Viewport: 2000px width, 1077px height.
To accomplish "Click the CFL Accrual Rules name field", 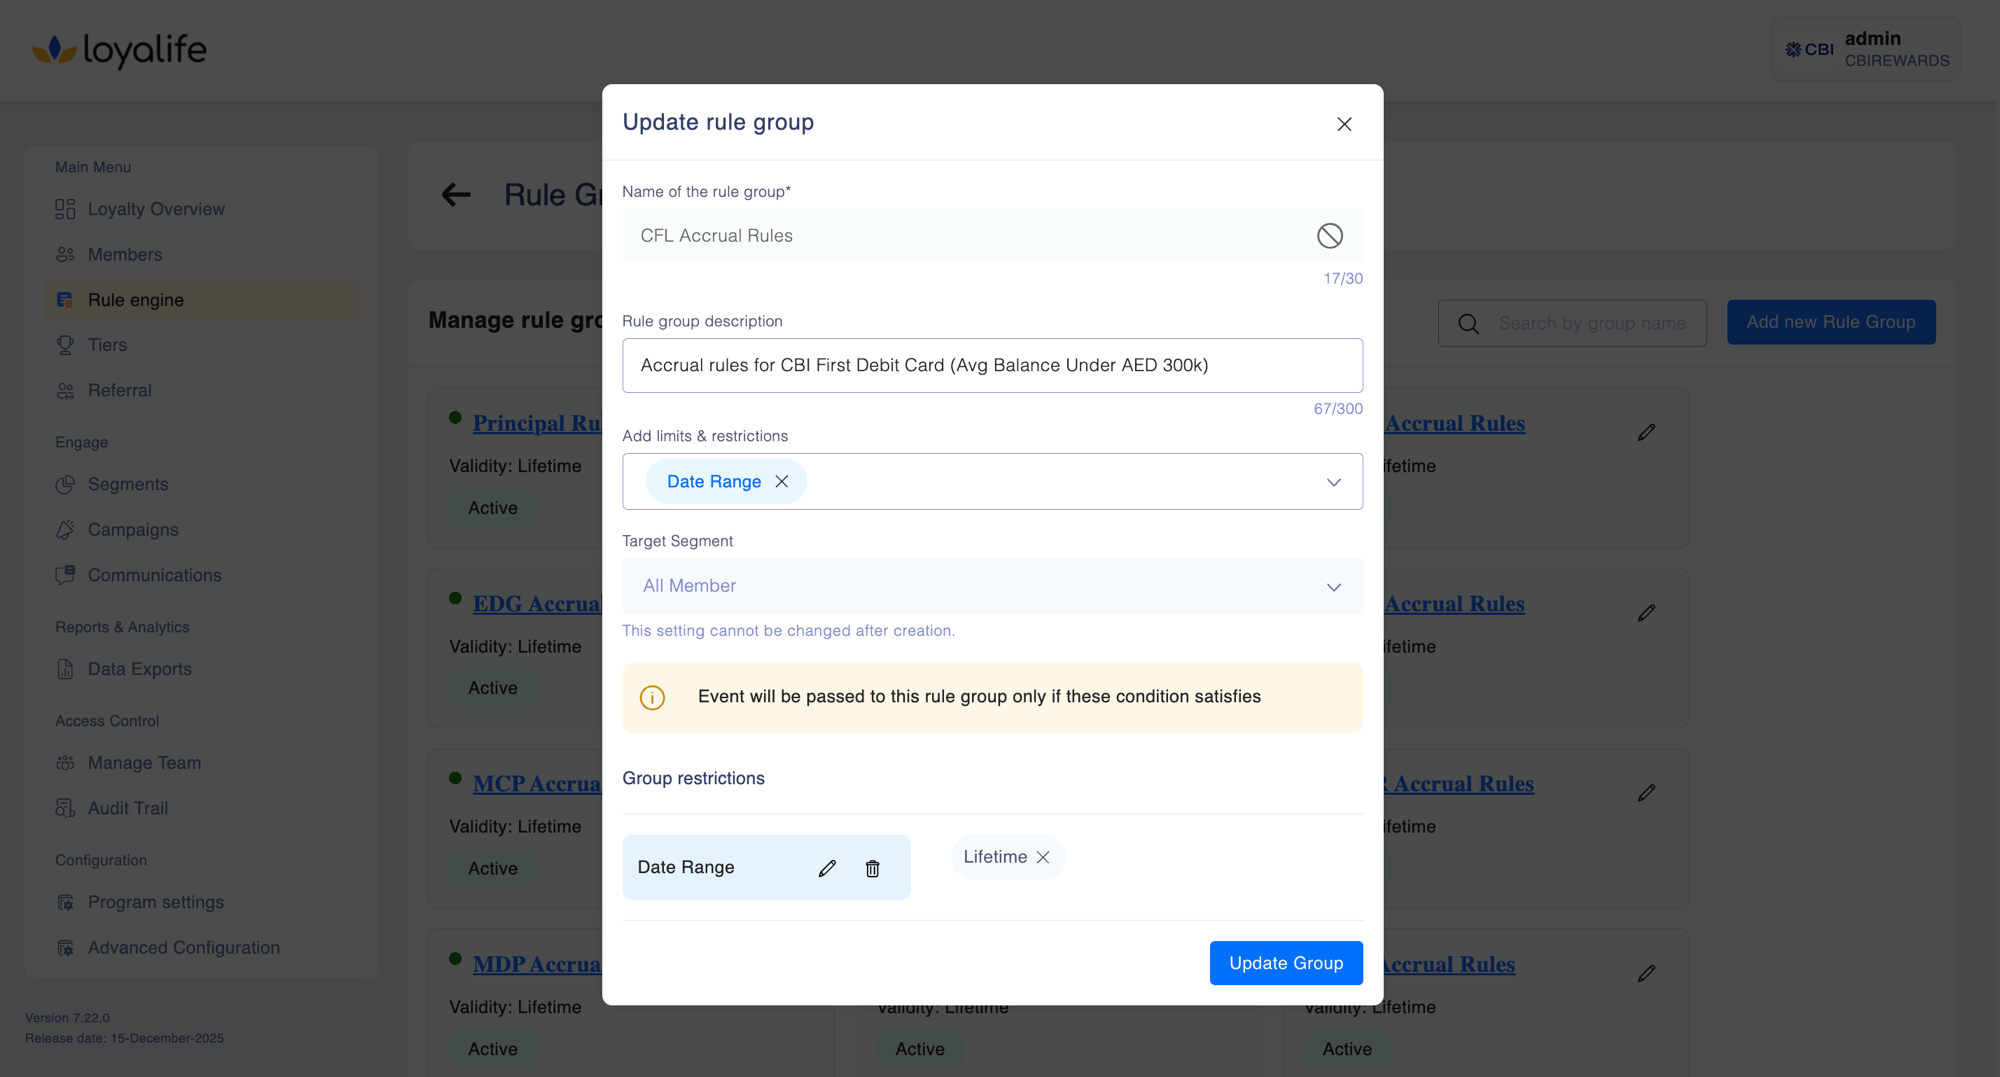I will (992, 235).
